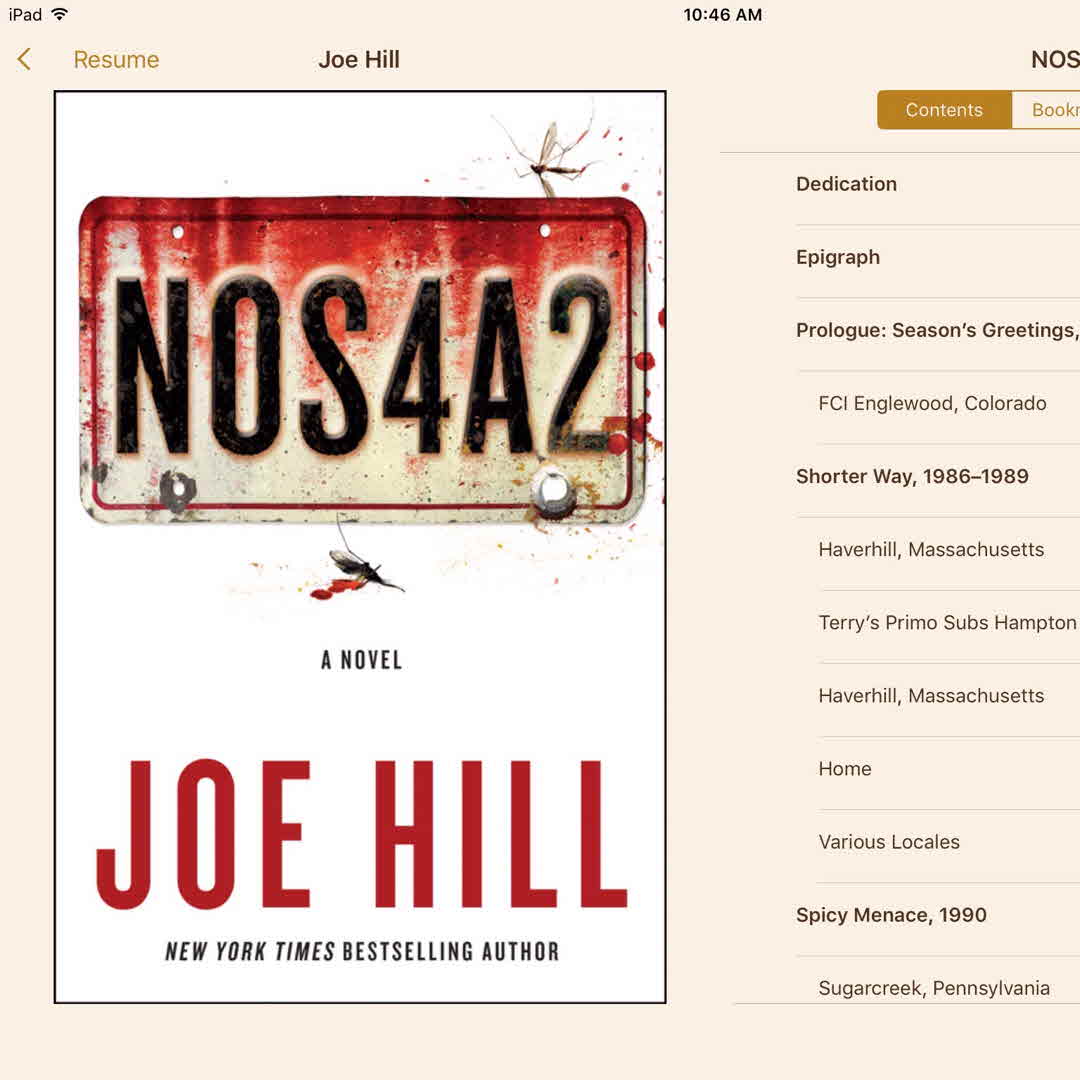Tap the back arrow icon
This screenshot has height=1080, width=1080.
coord(24,59)
